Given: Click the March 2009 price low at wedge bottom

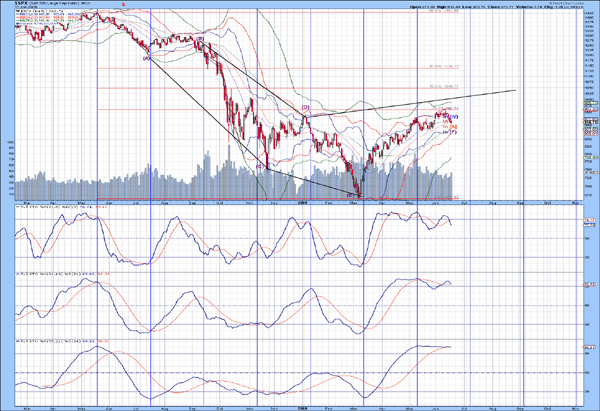Looking at the screenshot, I should coord(359,194).
